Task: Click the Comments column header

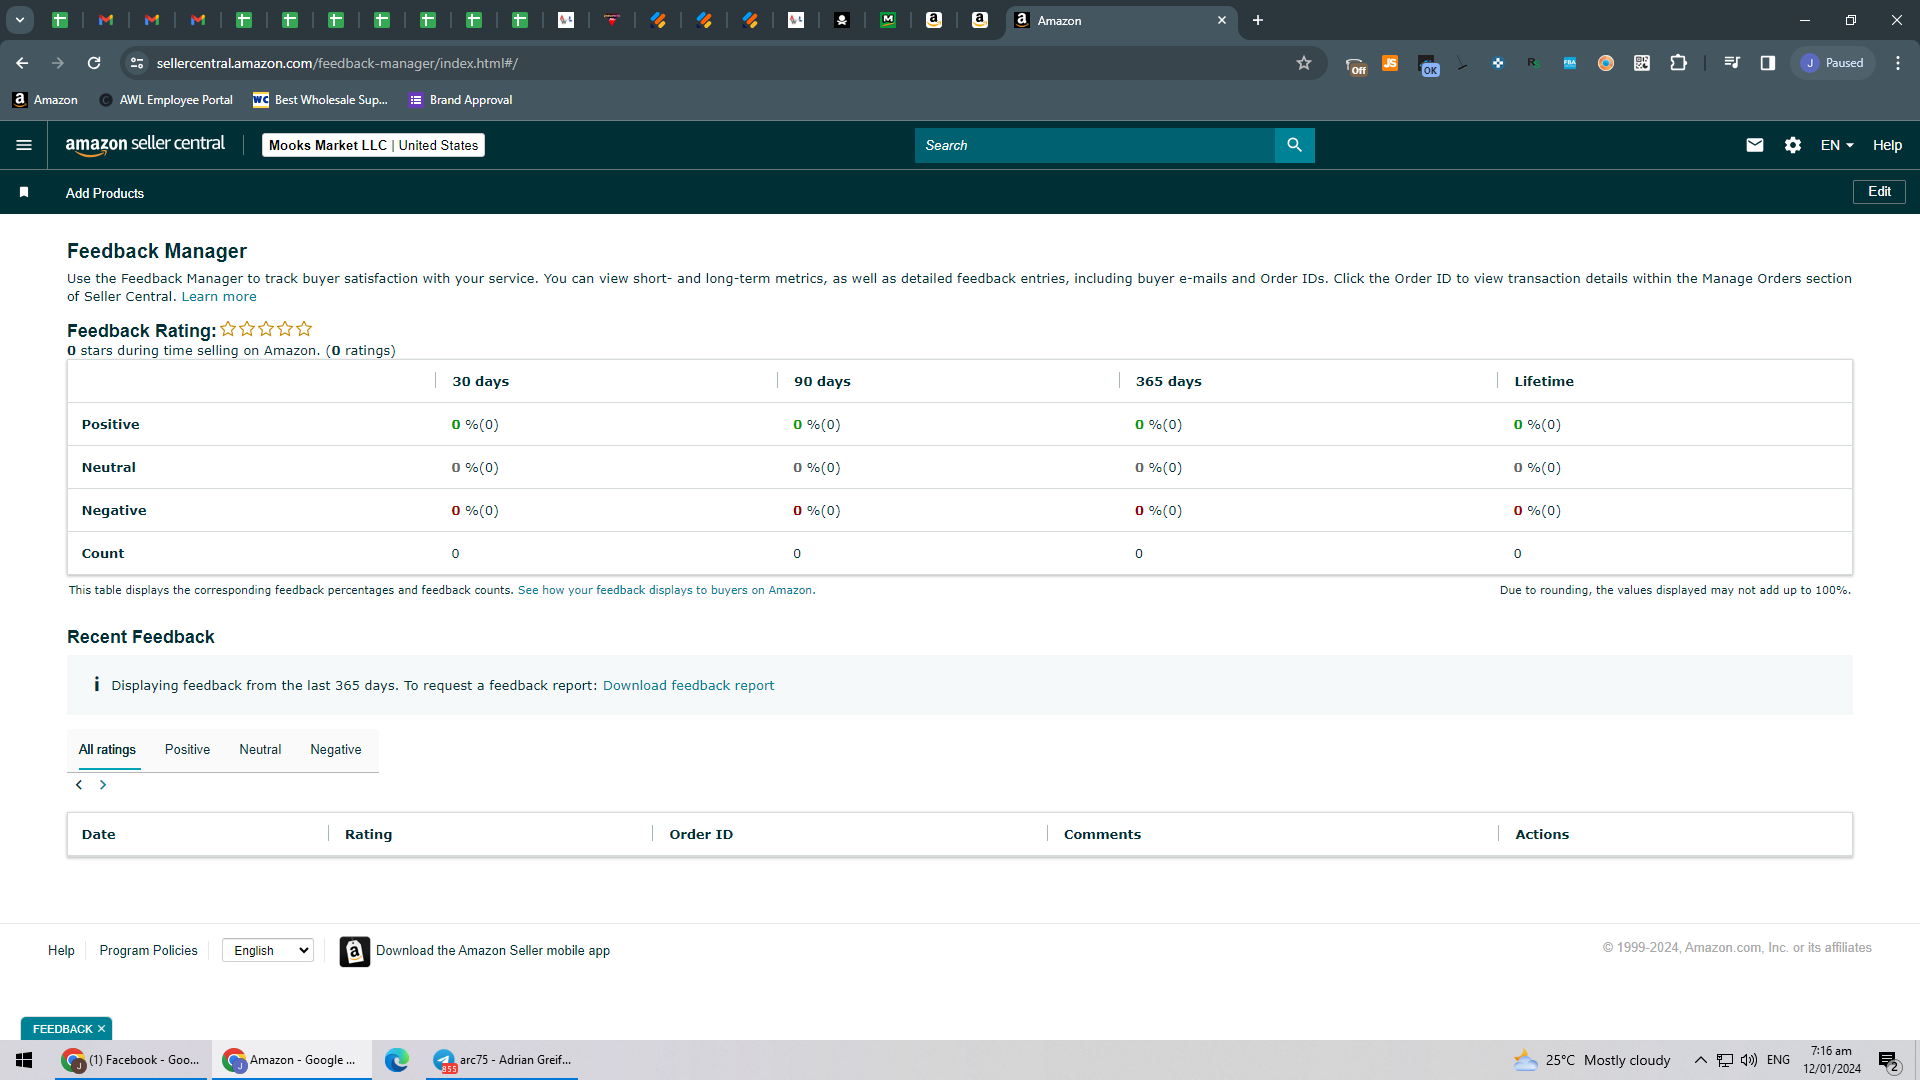Action: (1102, 835)
